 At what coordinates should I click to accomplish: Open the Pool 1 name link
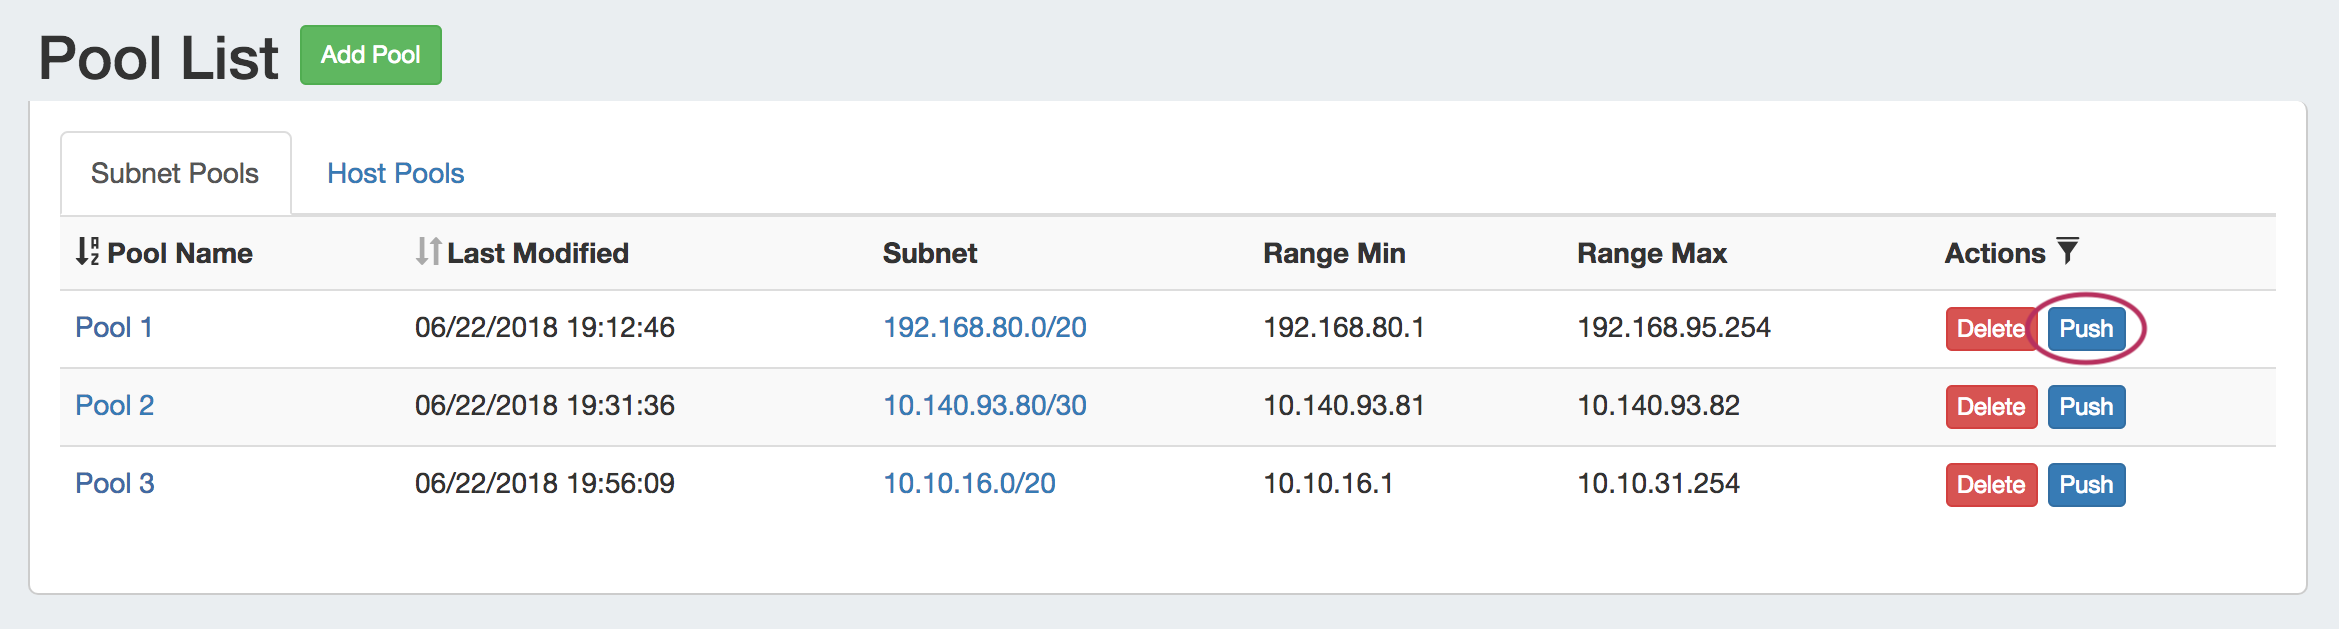[114, 328]
